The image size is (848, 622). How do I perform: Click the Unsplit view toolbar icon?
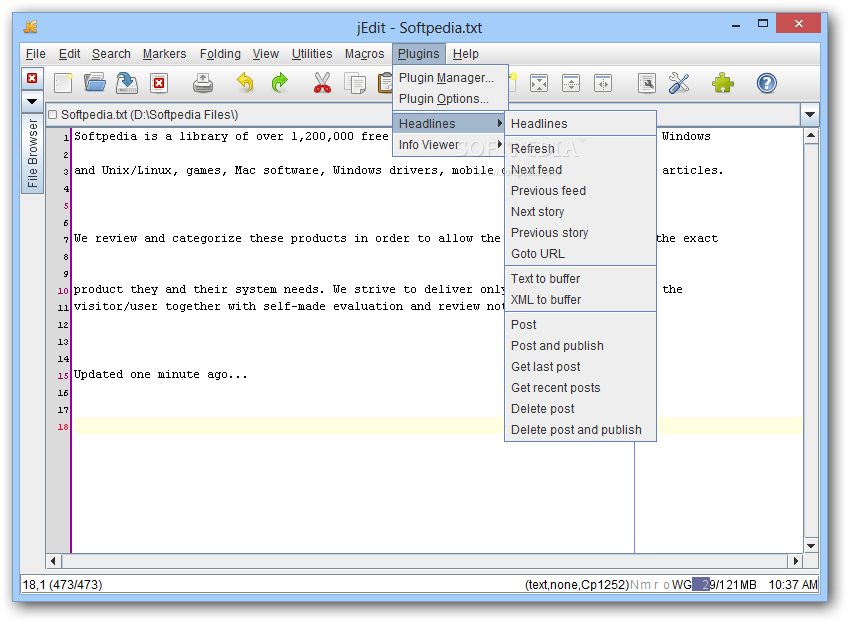tap(539, 83)
